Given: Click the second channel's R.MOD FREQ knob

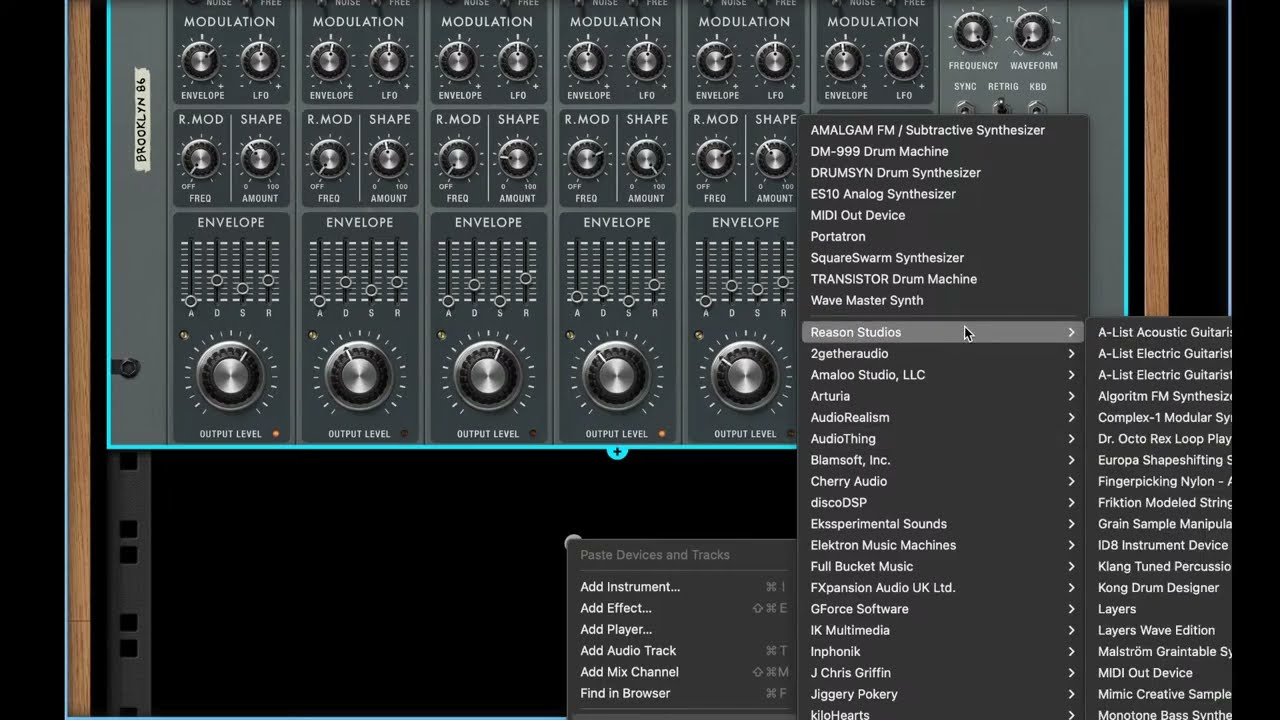Looking at the screenshot, I should coord(330,158).
